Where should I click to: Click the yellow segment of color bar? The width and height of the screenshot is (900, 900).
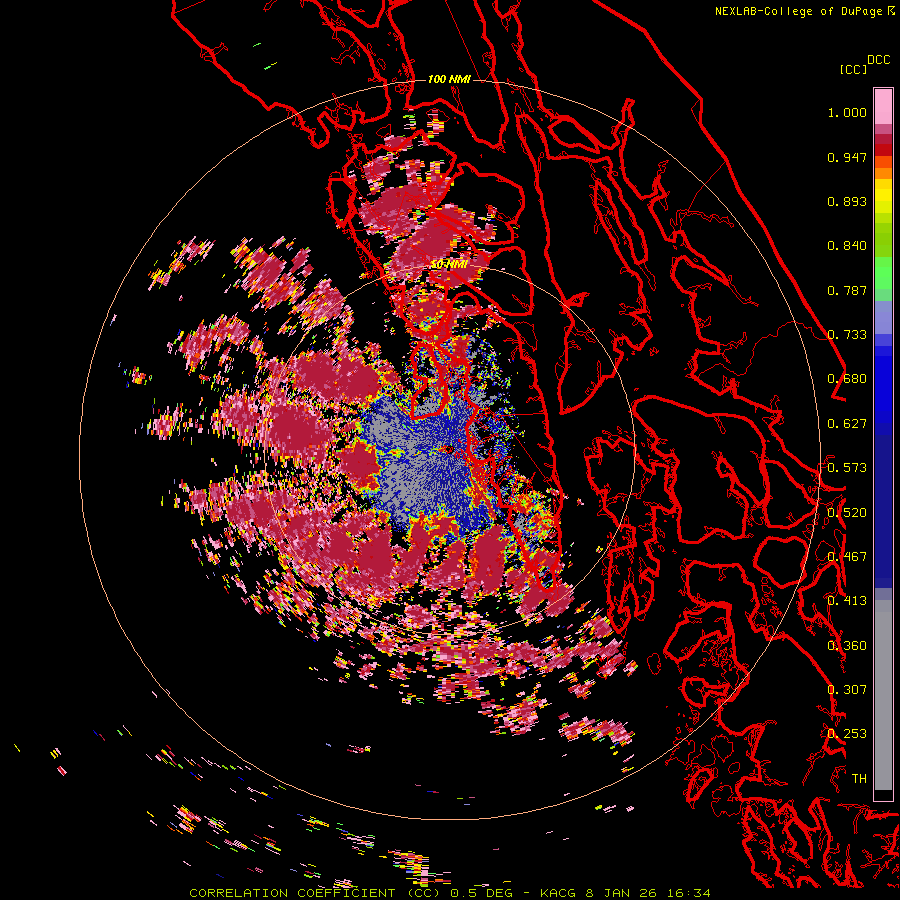tap(883, 197)
